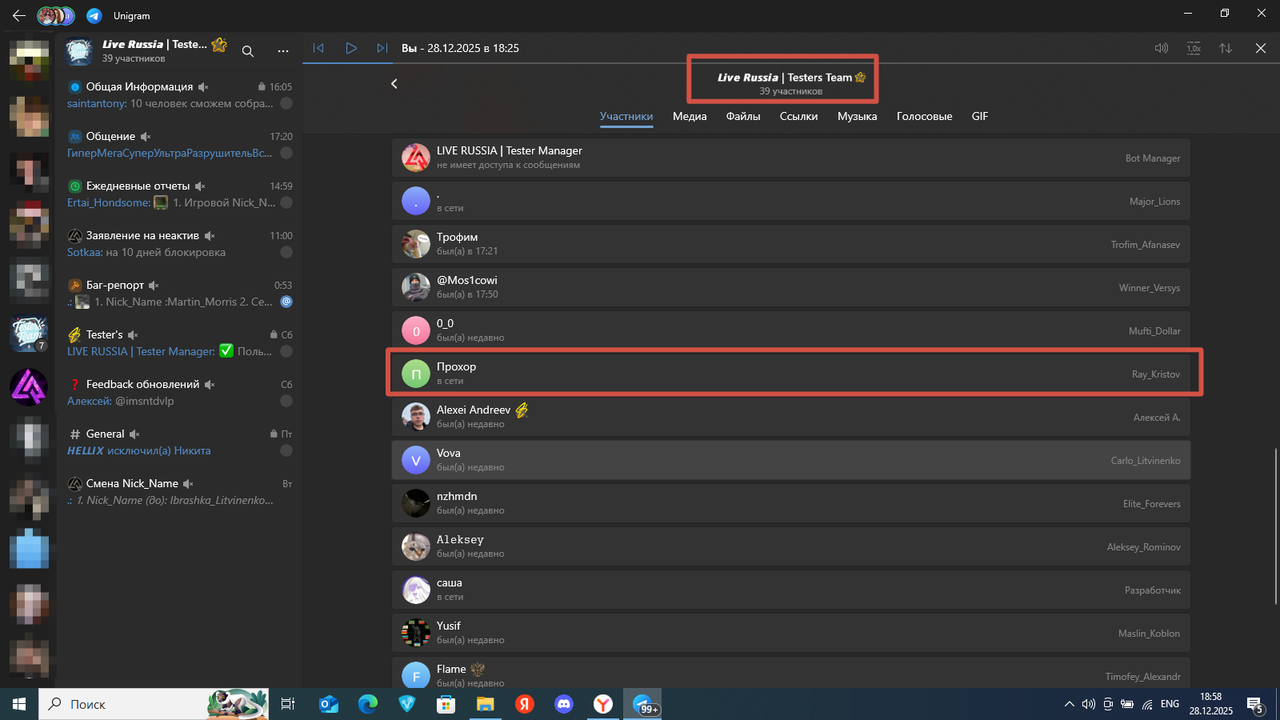Click Testers Team group avatar in header
1280x720 pixels.
point(79,51)
